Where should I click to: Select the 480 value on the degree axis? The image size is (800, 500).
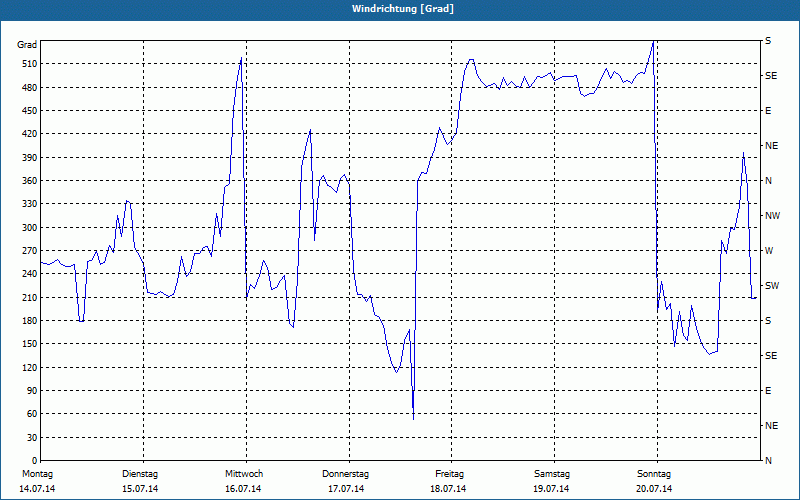tap(29, 88)
